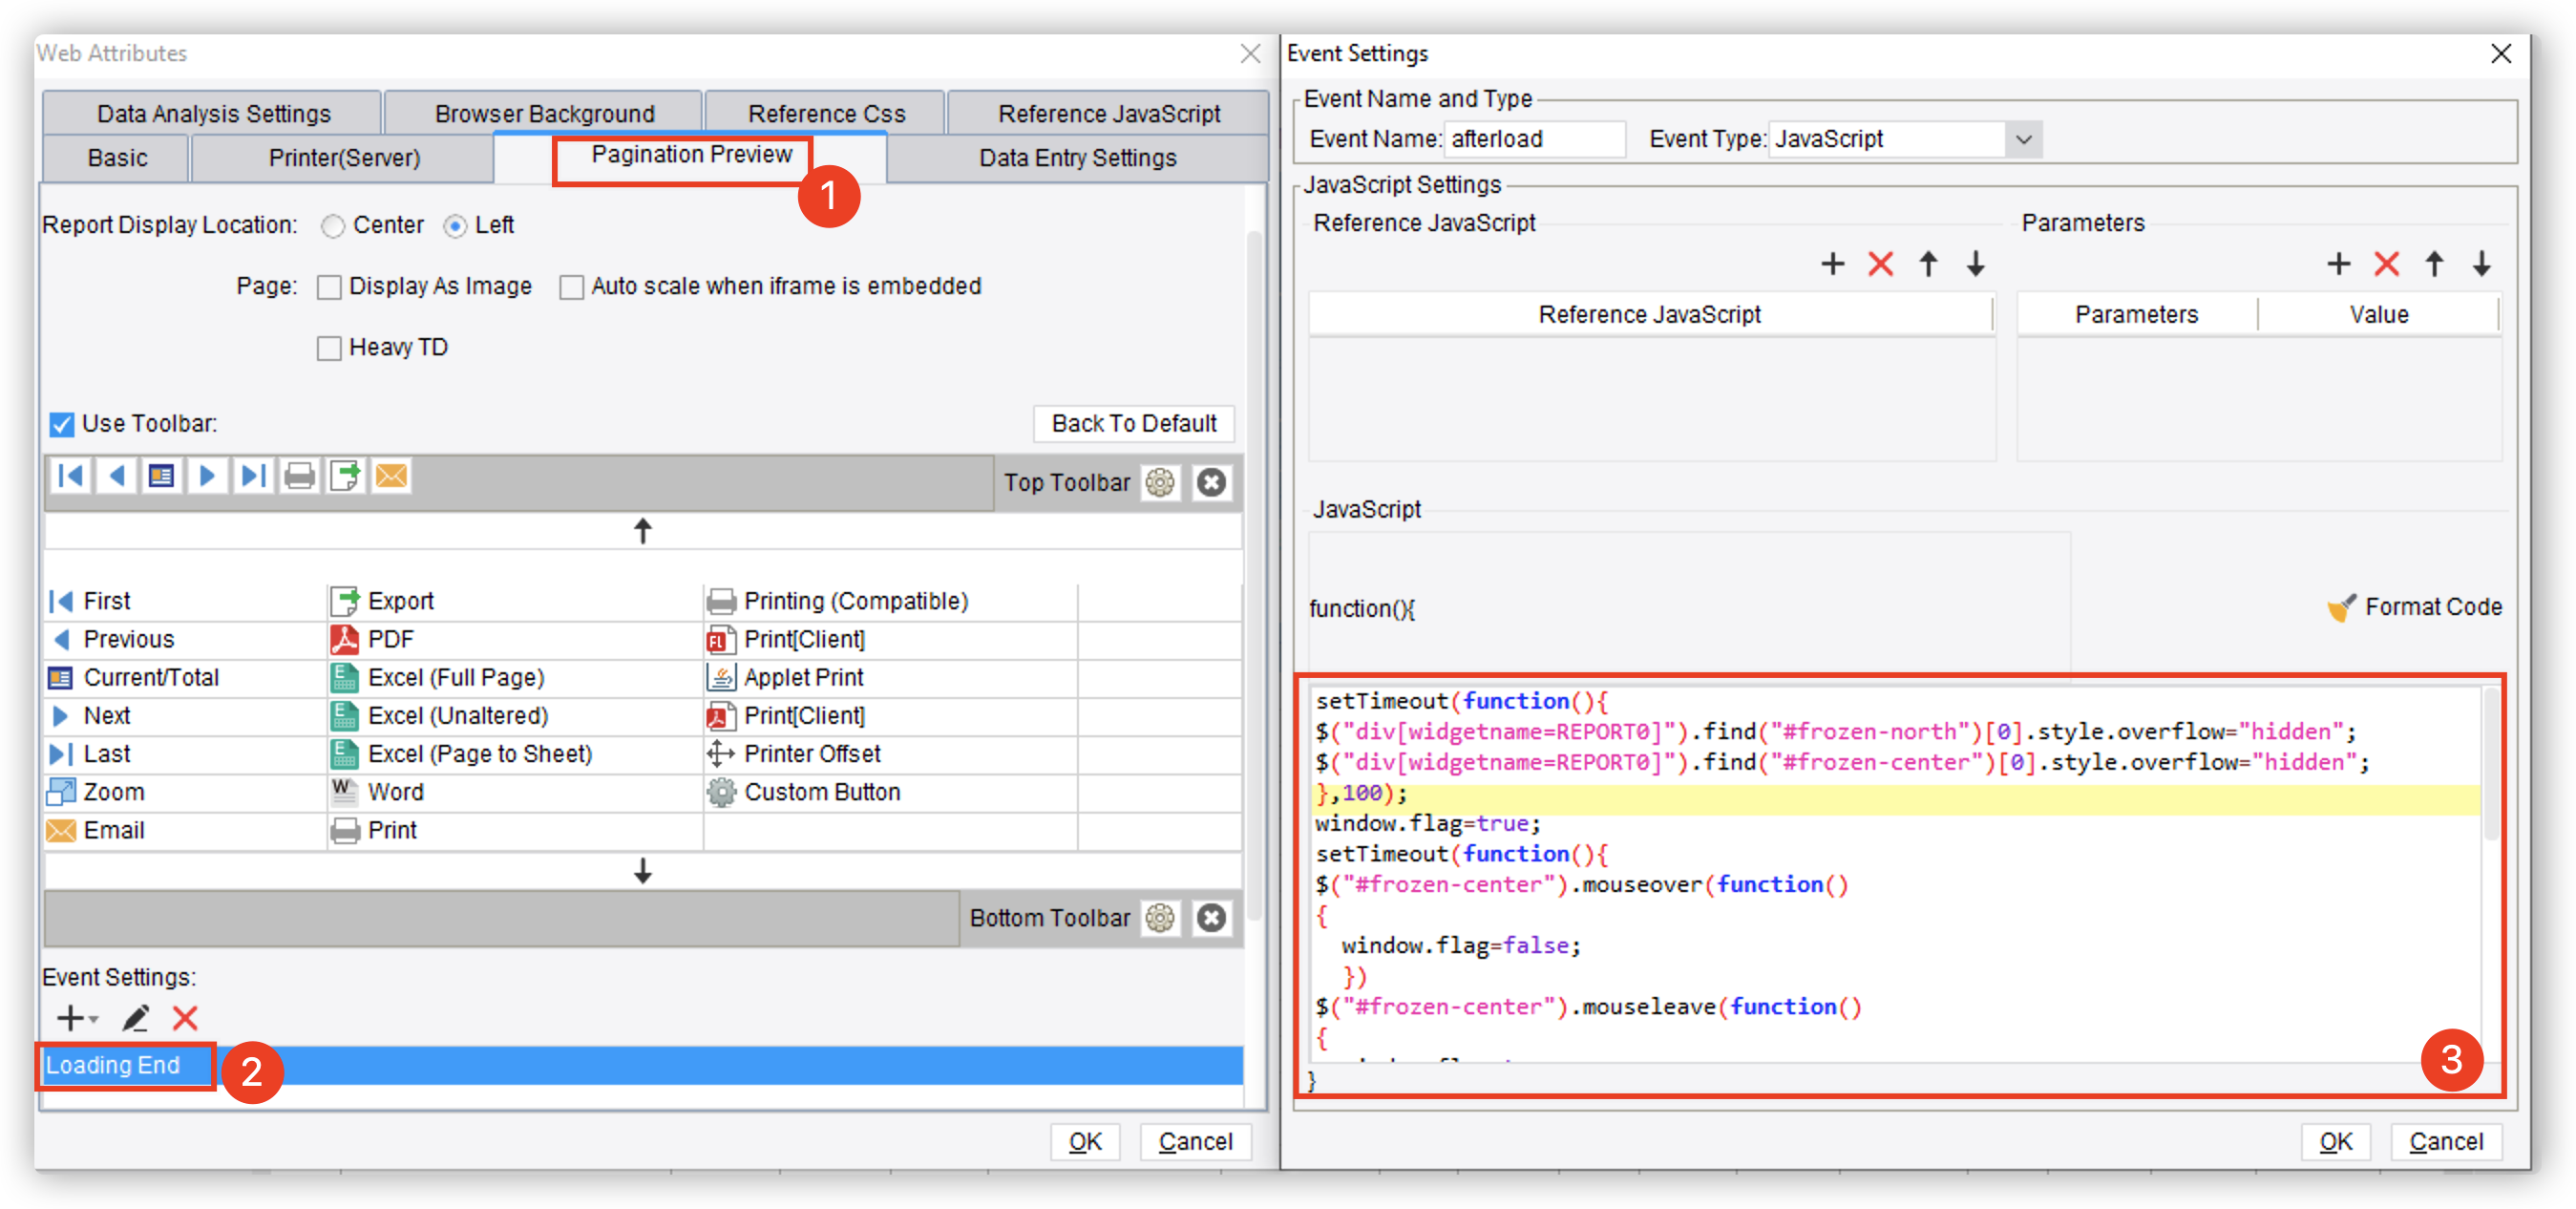Click the Bottom Toolbar settings gear icon
Viewport: 2576px width, 1209px height.
pyautogui.click(x=1160, y=918)
